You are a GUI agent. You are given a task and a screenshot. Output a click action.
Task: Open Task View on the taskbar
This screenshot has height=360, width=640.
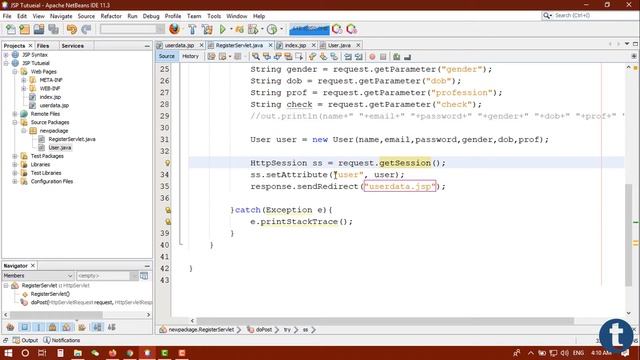[42, 353]
